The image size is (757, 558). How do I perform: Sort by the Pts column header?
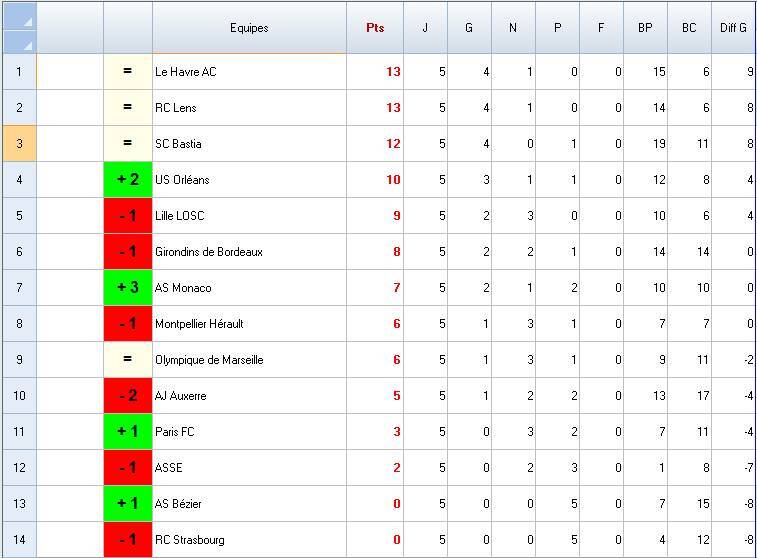pyautogui.click(x=375, y=28)
